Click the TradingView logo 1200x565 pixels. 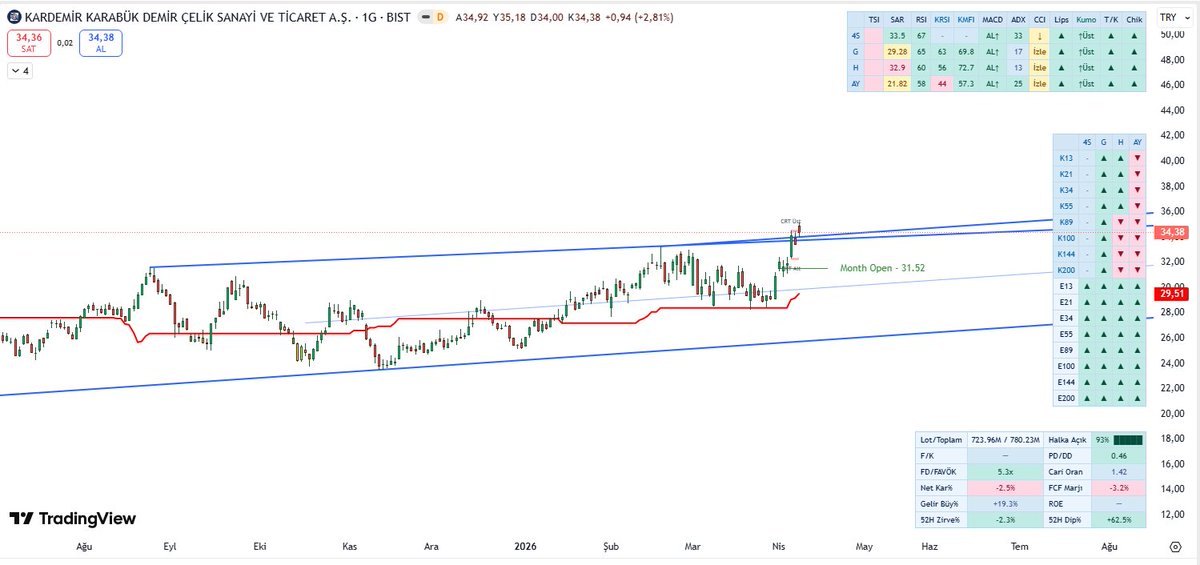click(x=72, y=519)
